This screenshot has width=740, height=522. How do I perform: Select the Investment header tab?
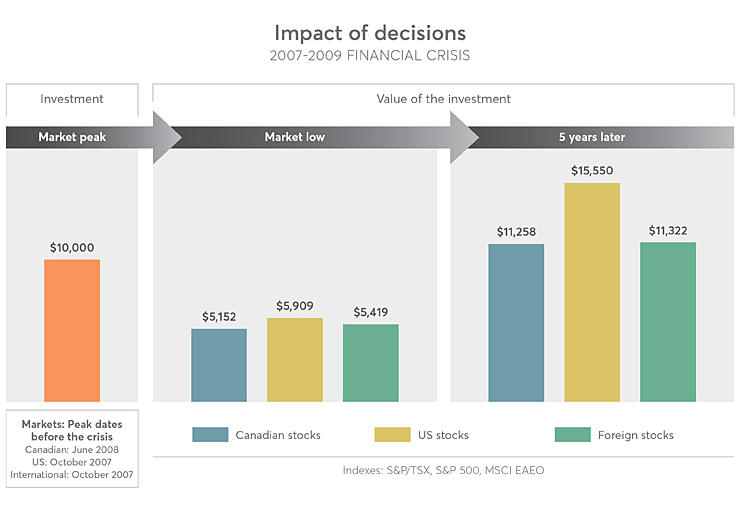[72, 99]
